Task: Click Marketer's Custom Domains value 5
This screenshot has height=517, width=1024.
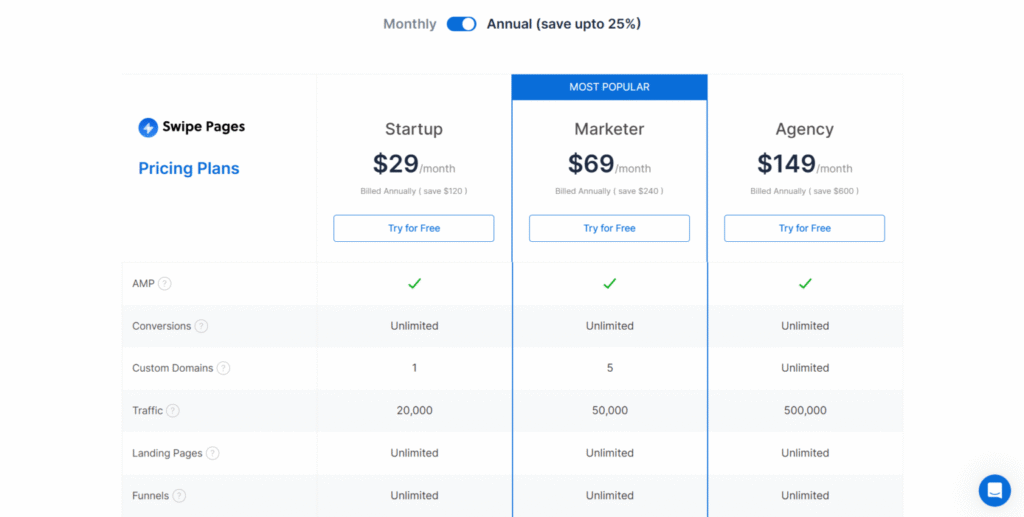Action: [609, 368]
